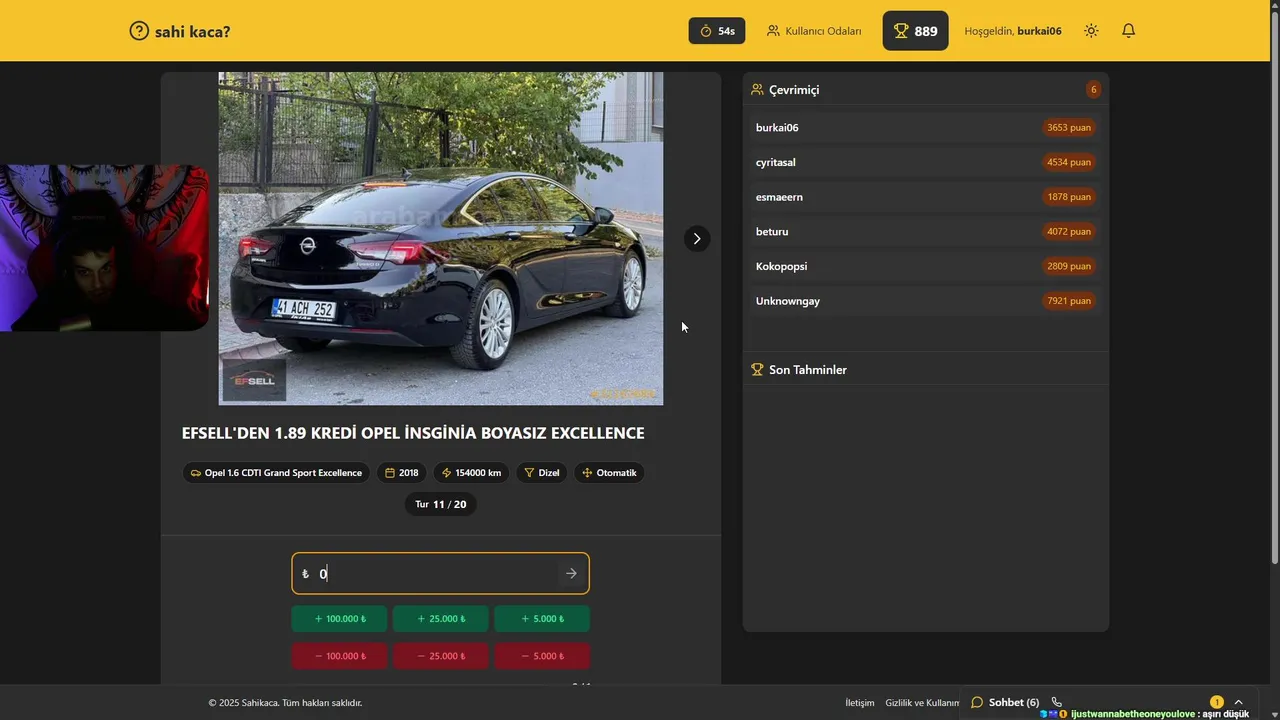Click the Opel 1.6 CDTI model tag
Viewport: 1280px width, 720px height.
(x=276, y=473)
